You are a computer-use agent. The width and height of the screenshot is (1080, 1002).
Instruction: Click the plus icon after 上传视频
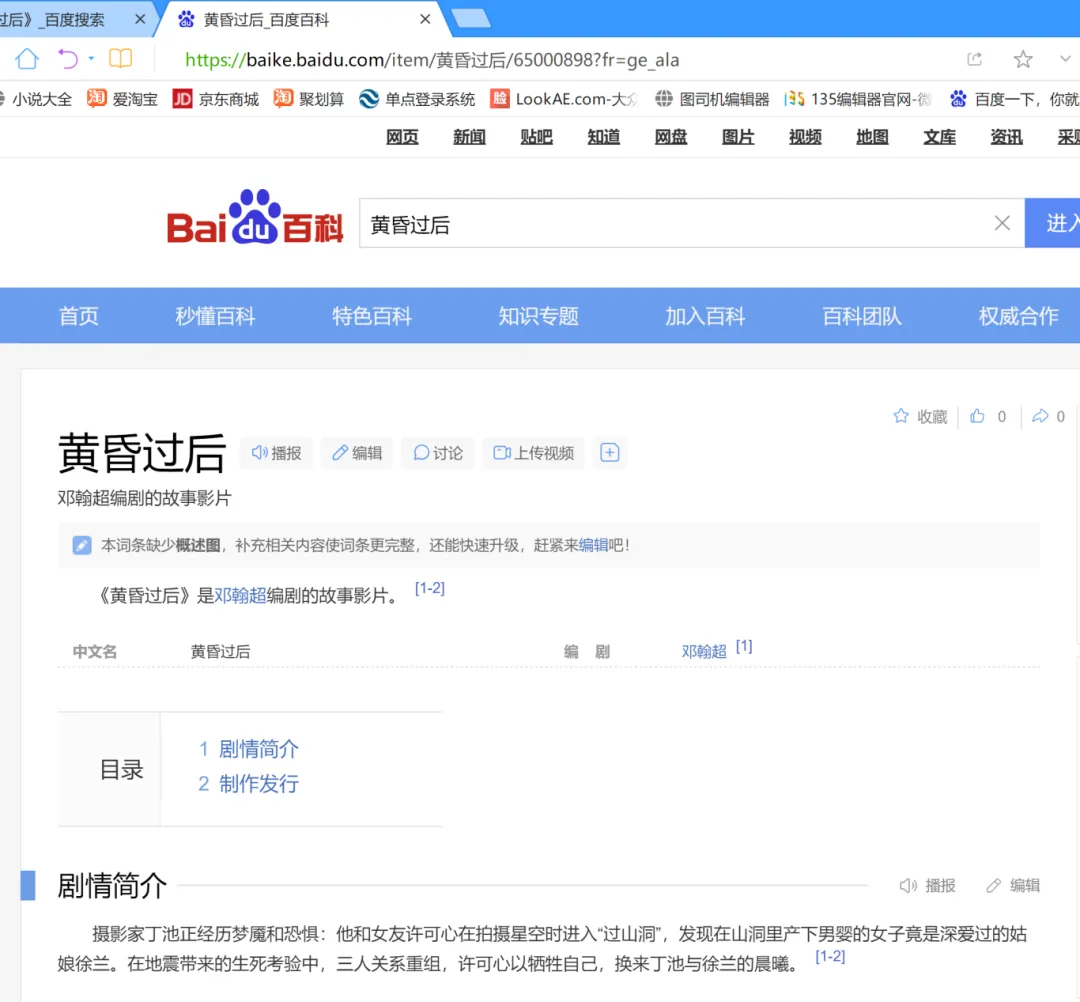point(610,453)
